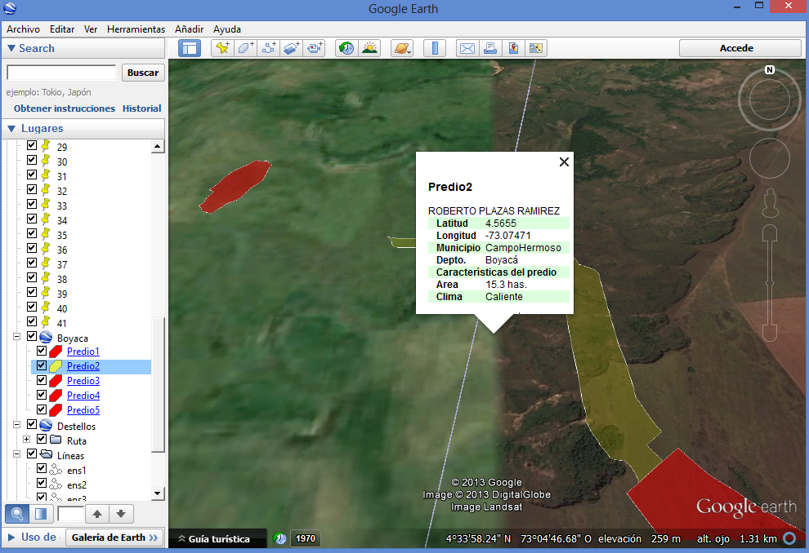
Task: Open the Archivo menu
Action: pos(23,29)
